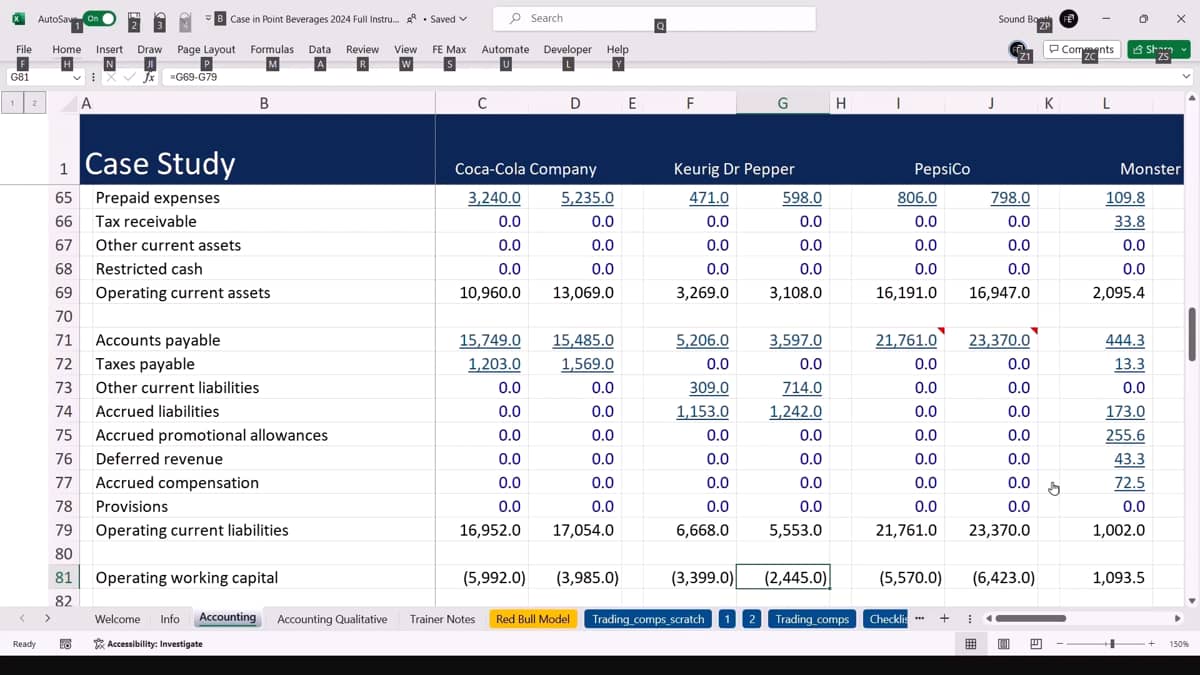The width and height of the screenshot is (1200, 675).
Task: Switch to the Welcome sheet tab
Action: pyautogui.click(x=117, y=619)
